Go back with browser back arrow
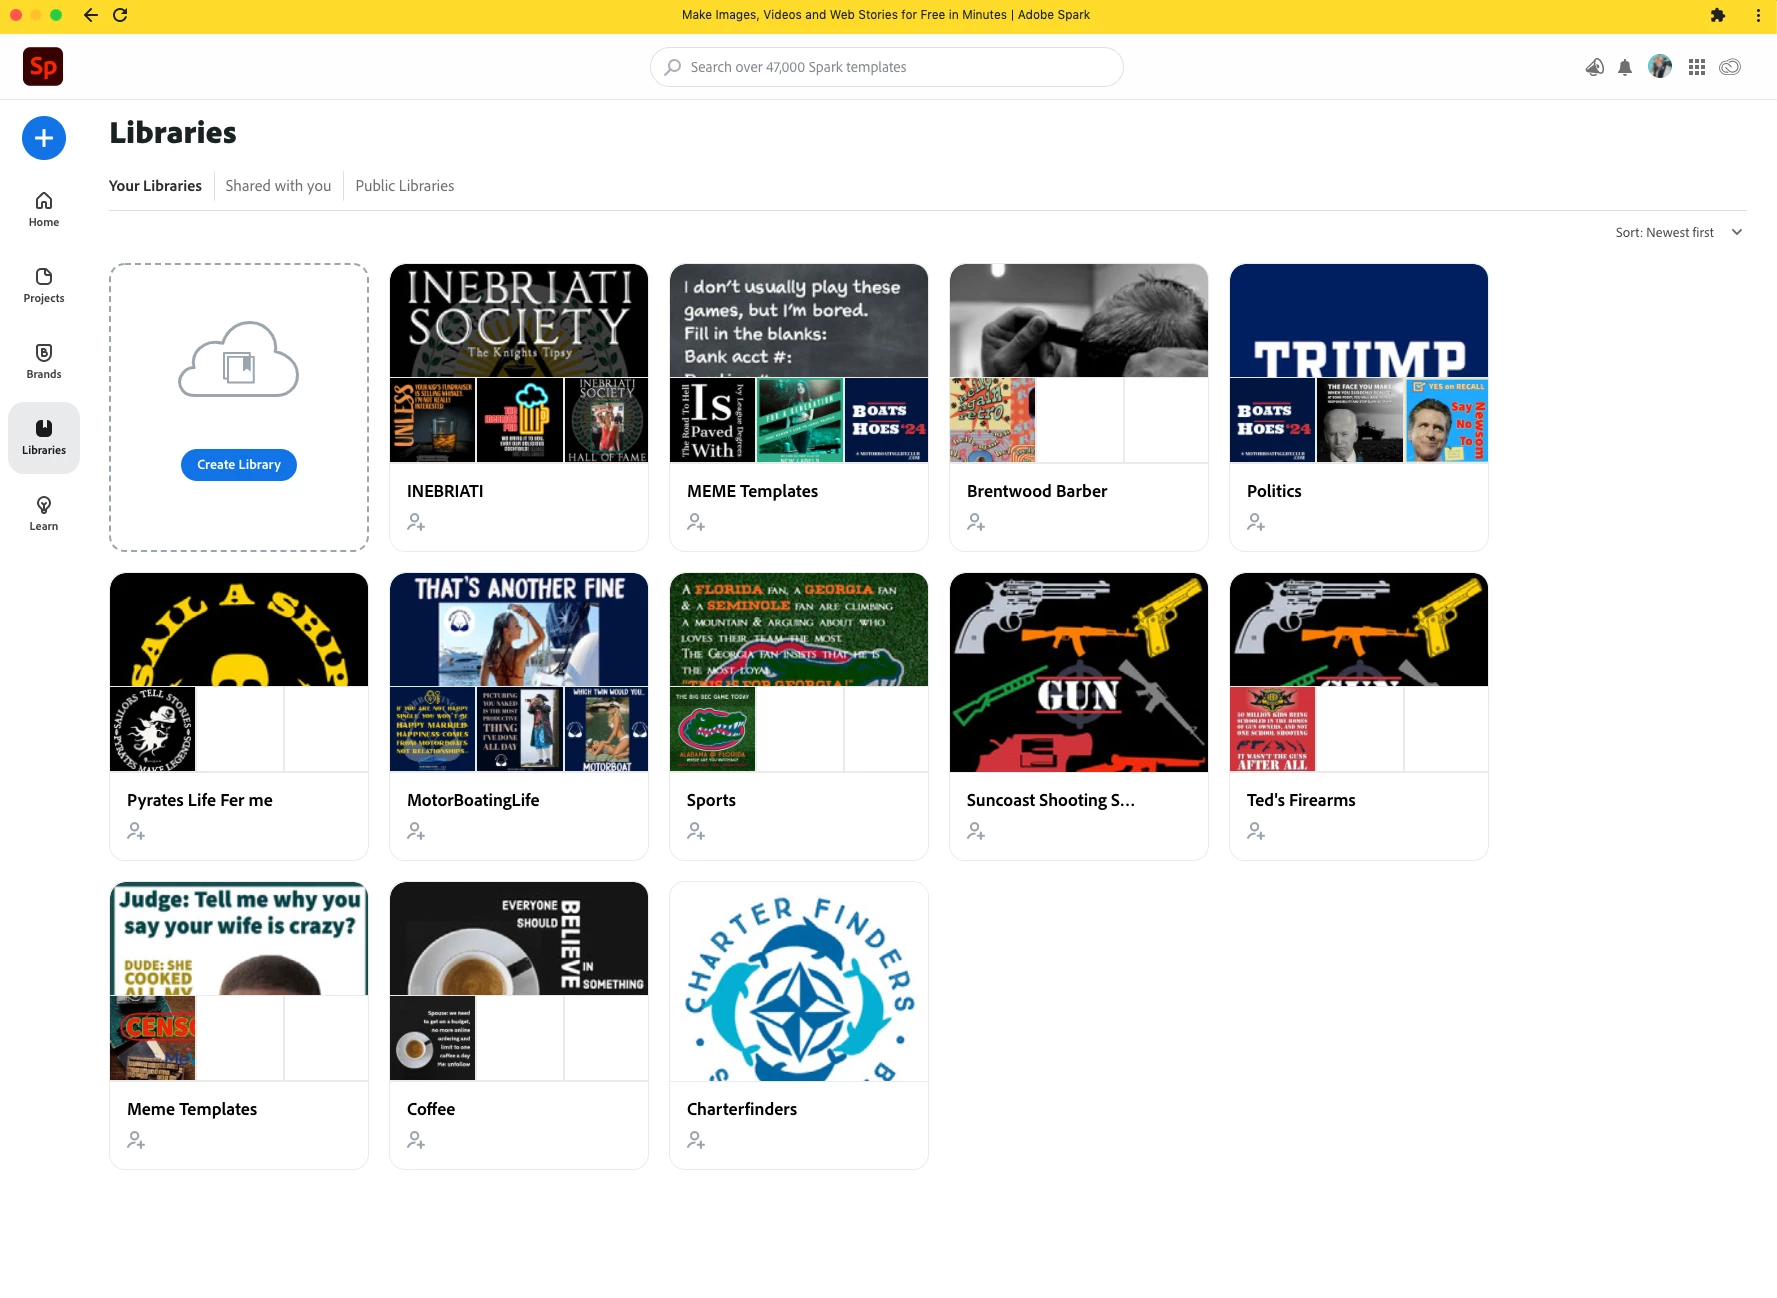Image resolution: width=1777 pixels, height=1298 pixels. pyautogui.click(x=91, y=15)
